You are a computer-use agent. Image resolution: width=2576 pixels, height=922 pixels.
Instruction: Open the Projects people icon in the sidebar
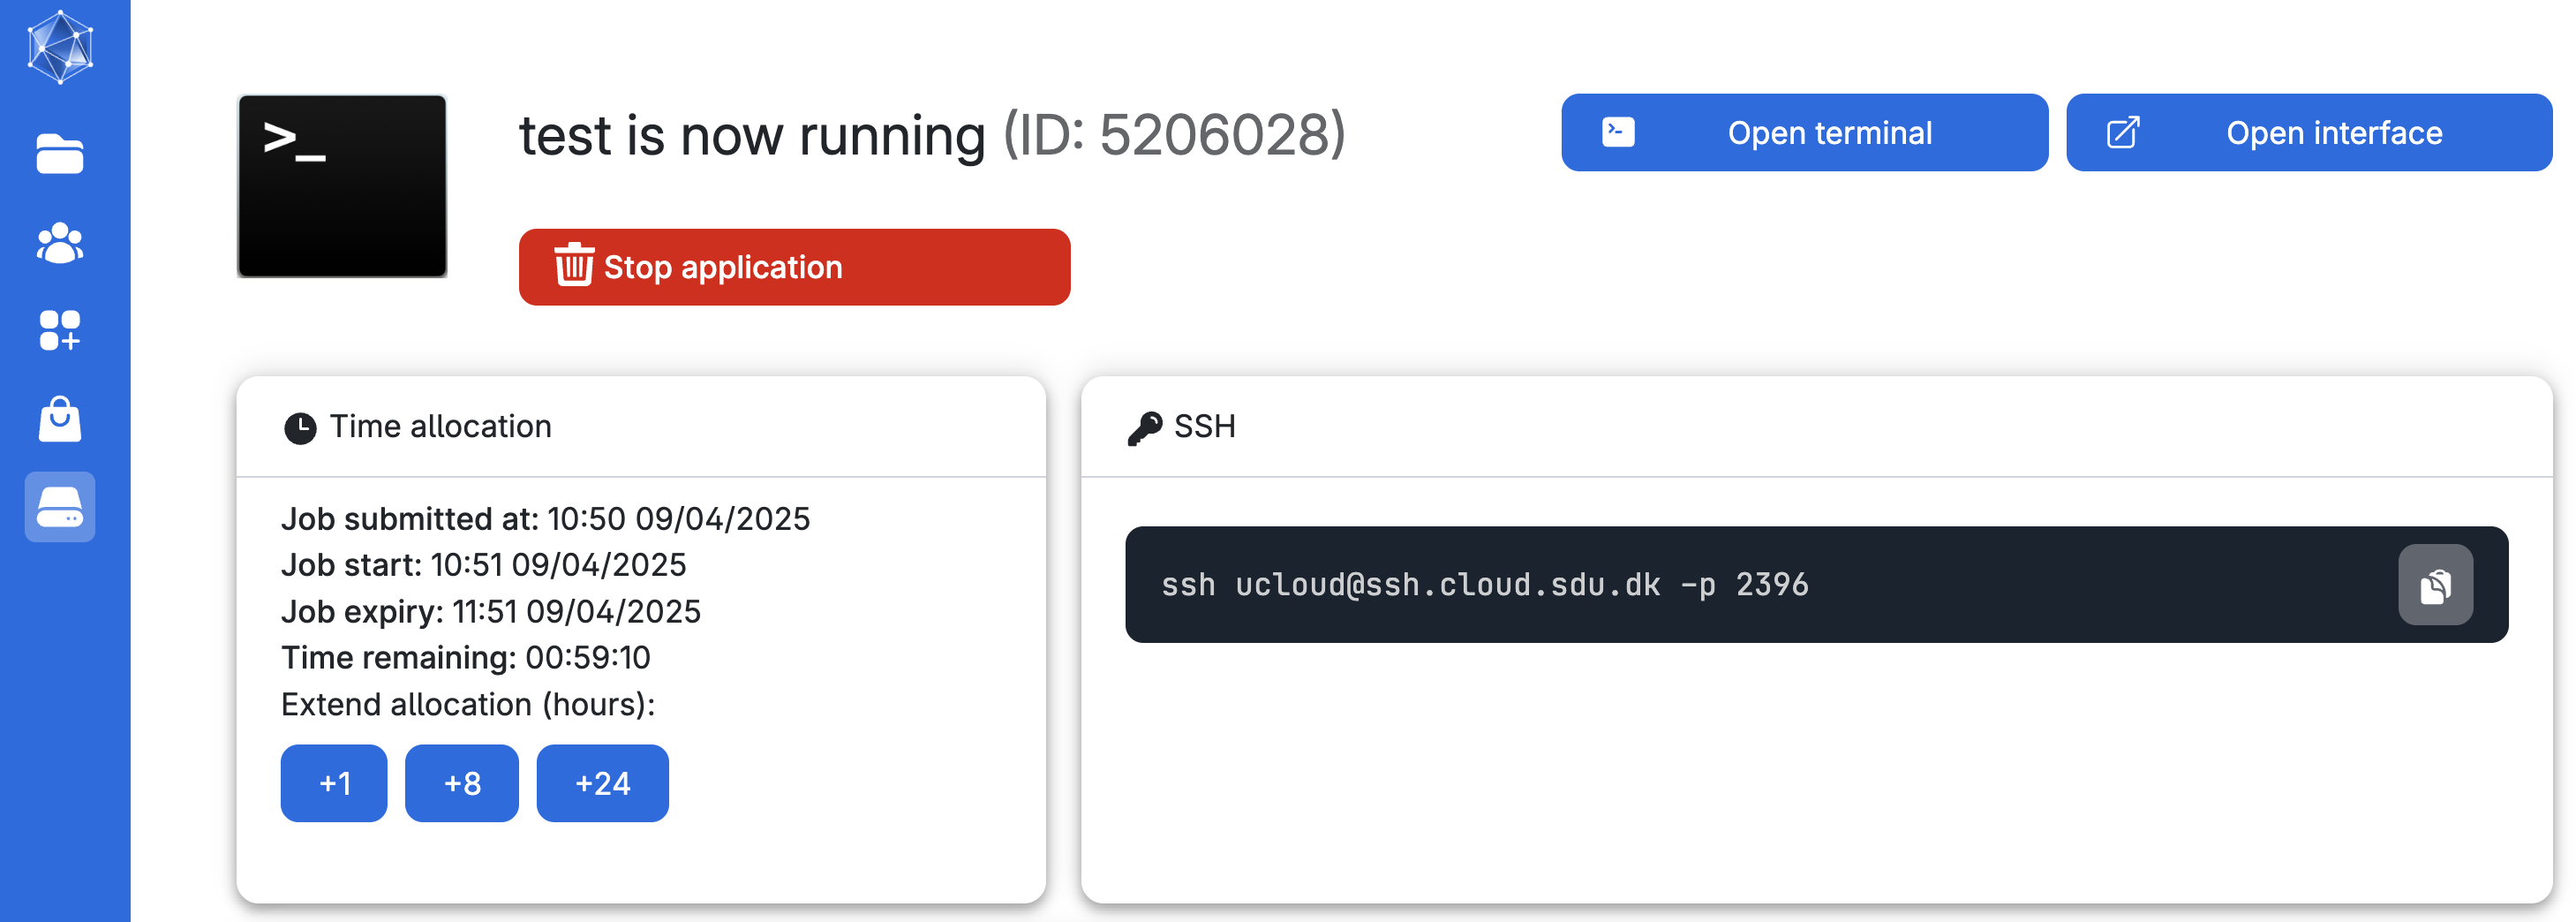click(x=60, y=243)
